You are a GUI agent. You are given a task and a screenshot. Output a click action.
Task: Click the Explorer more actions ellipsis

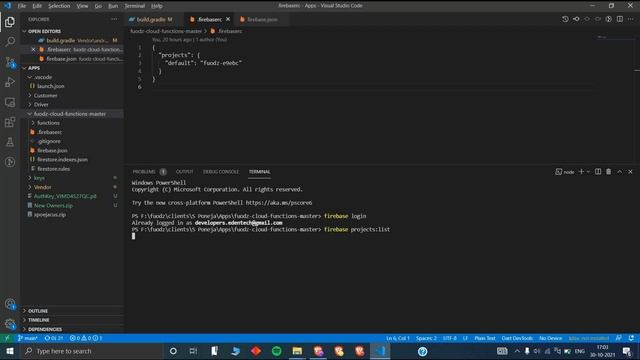[x=114, y=19]
